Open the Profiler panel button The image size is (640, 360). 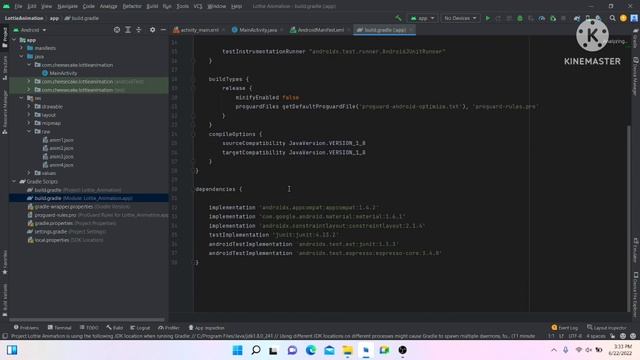pos(169,328)
